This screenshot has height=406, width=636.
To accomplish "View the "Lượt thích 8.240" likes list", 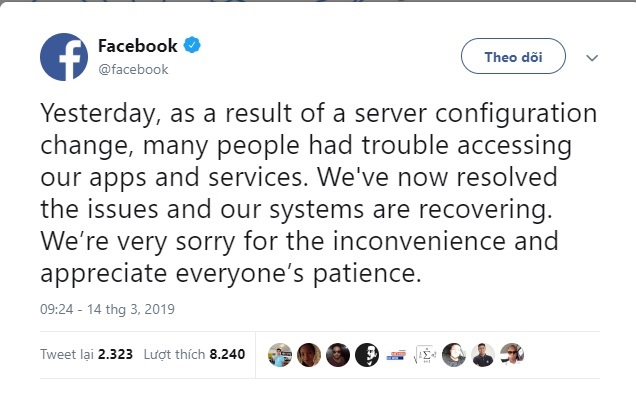I will pos(194,355).
